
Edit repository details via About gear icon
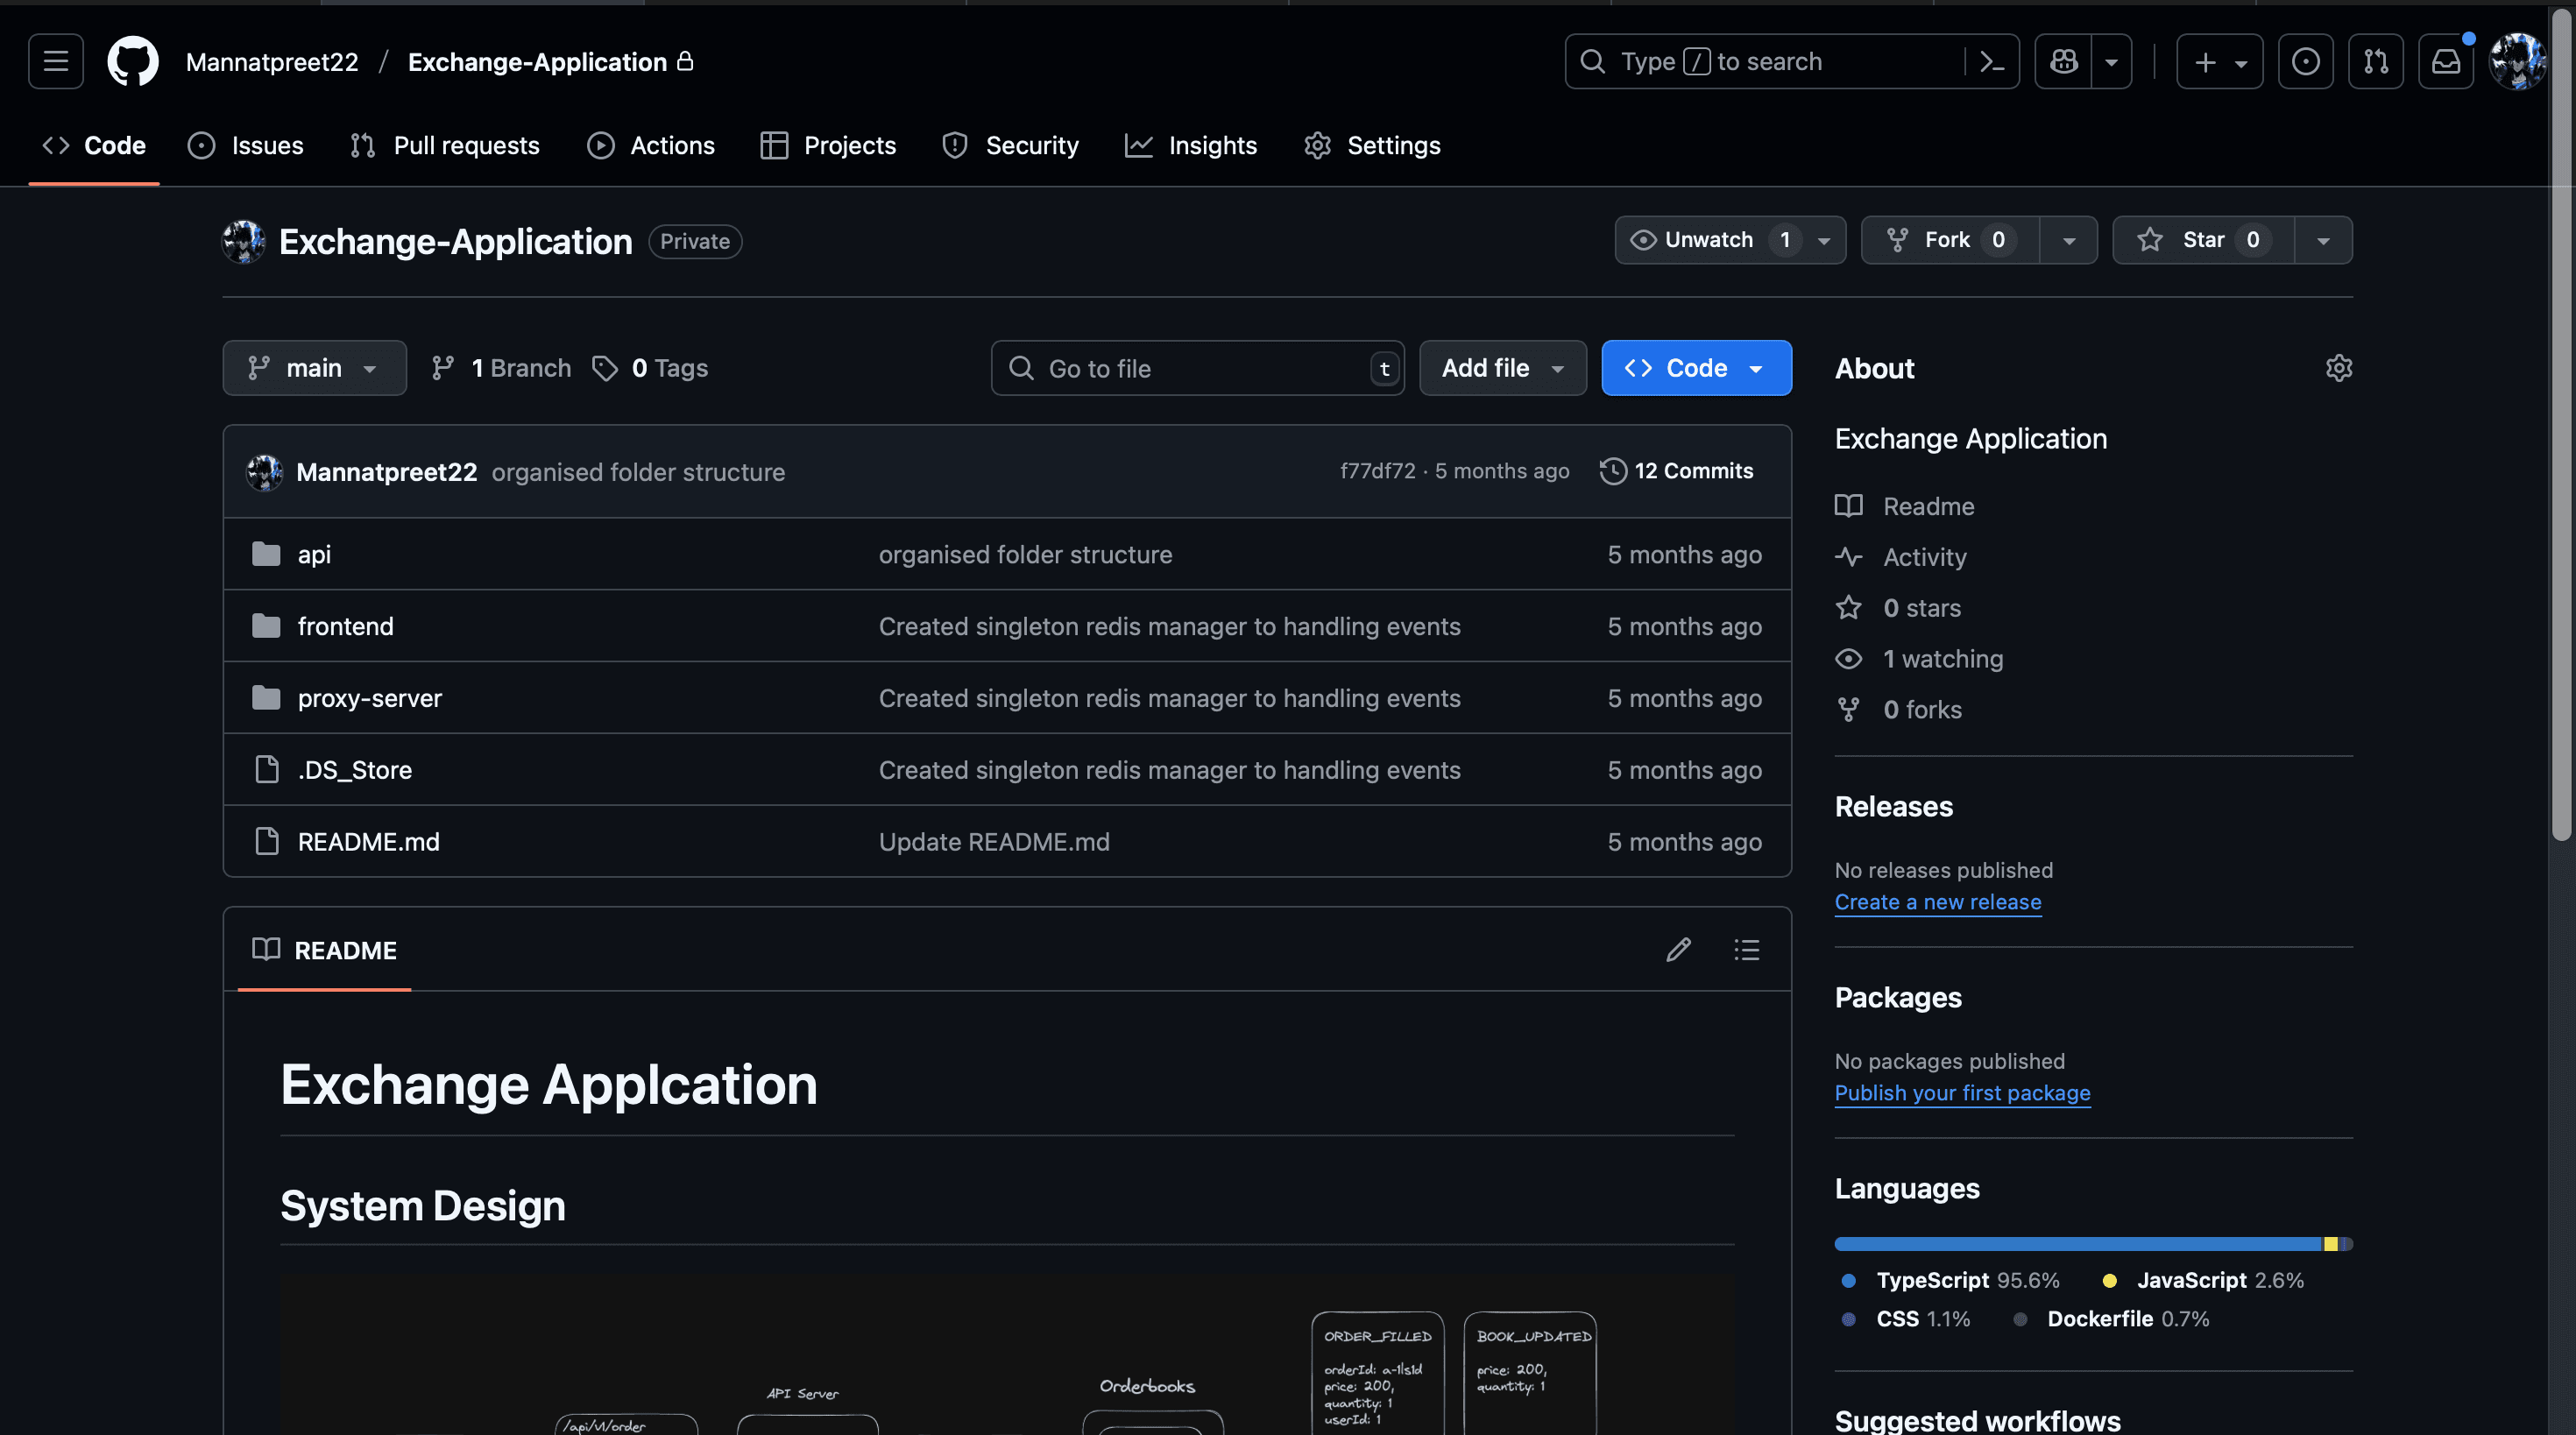pos(2339,368)
